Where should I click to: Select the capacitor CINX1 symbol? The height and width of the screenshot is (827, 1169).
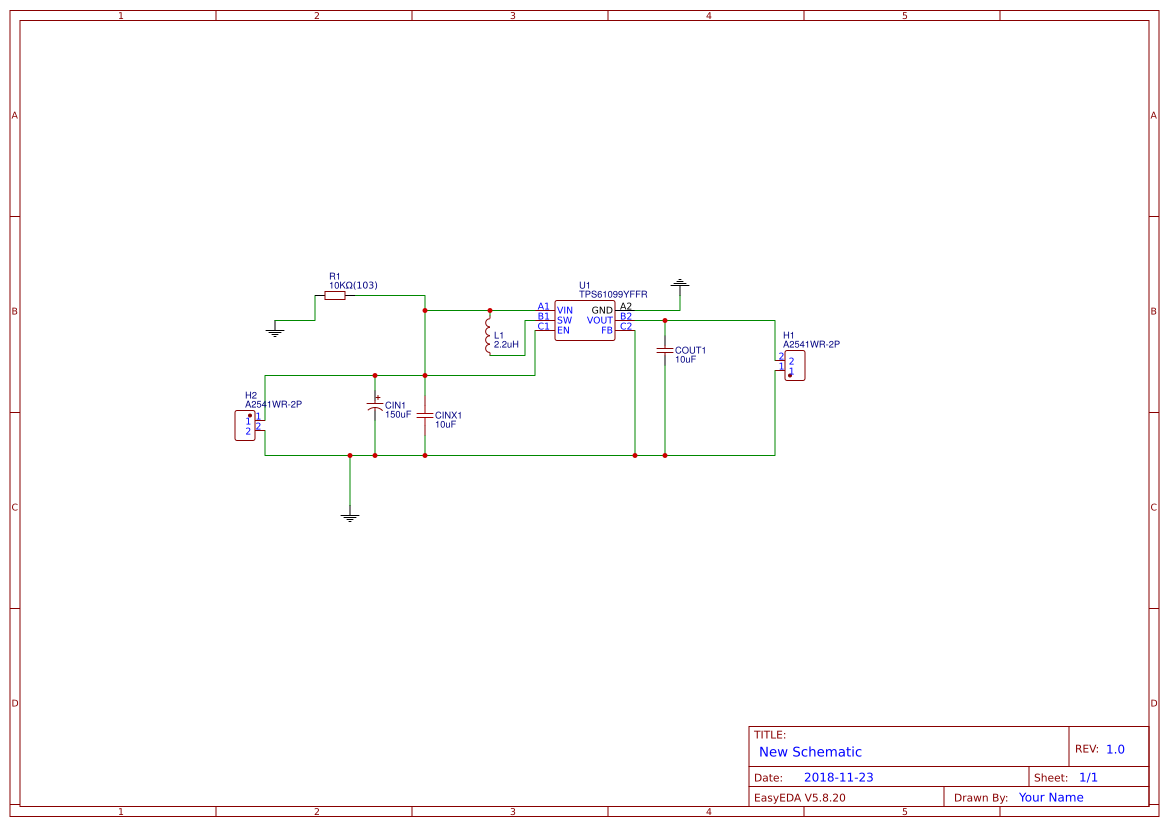(425, 413)
